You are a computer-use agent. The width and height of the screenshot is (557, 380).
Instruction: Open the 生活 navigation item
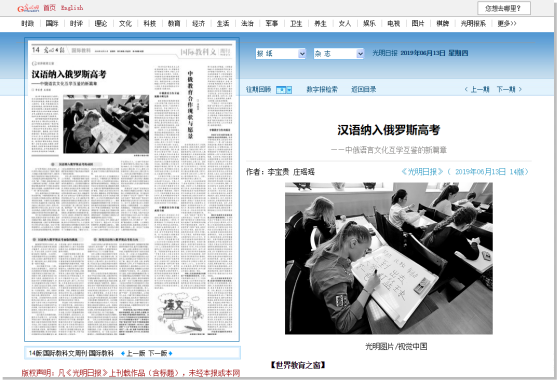pos(223,23)
